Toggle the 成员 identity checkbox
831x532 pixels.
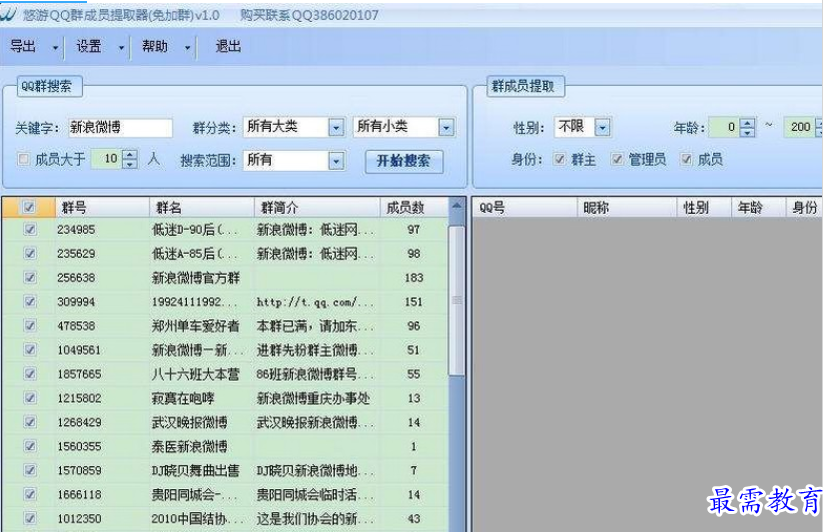tap(686, 159)
